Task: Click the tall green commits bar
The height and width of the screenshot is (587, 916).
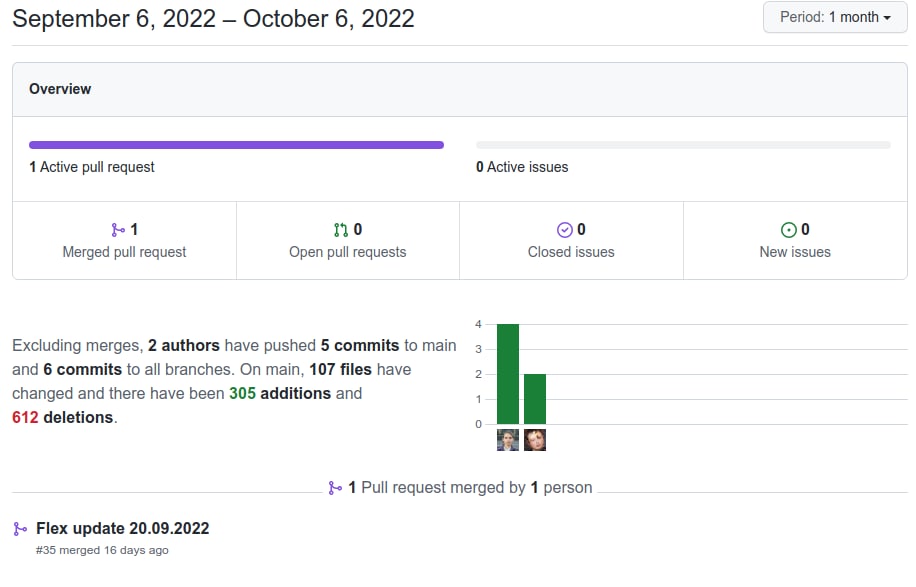Action: [x=508, y=374]
